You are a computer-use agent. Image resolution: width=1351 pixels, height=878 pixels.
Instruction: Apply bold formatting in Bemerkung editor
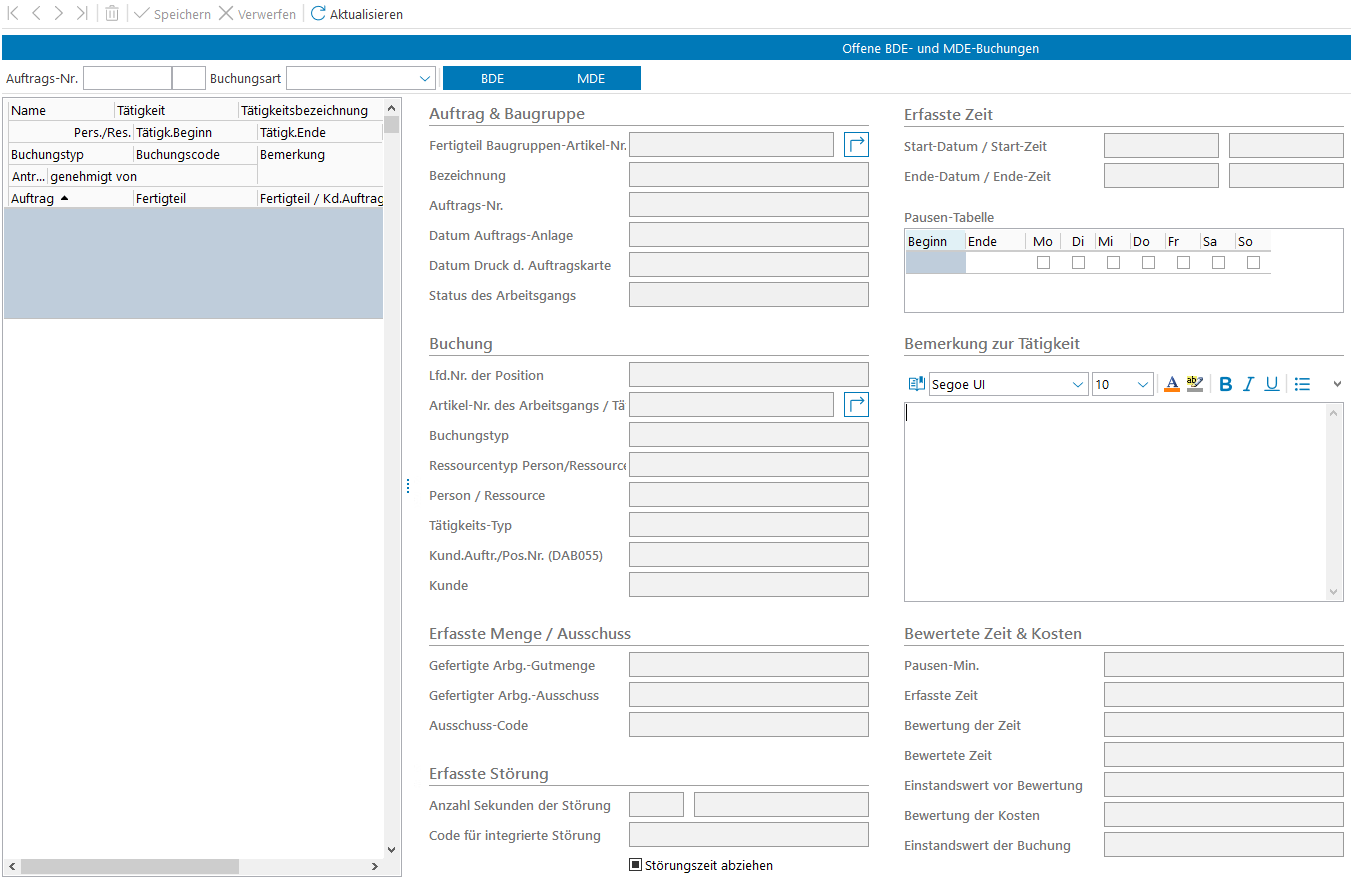click(1225, 384)
